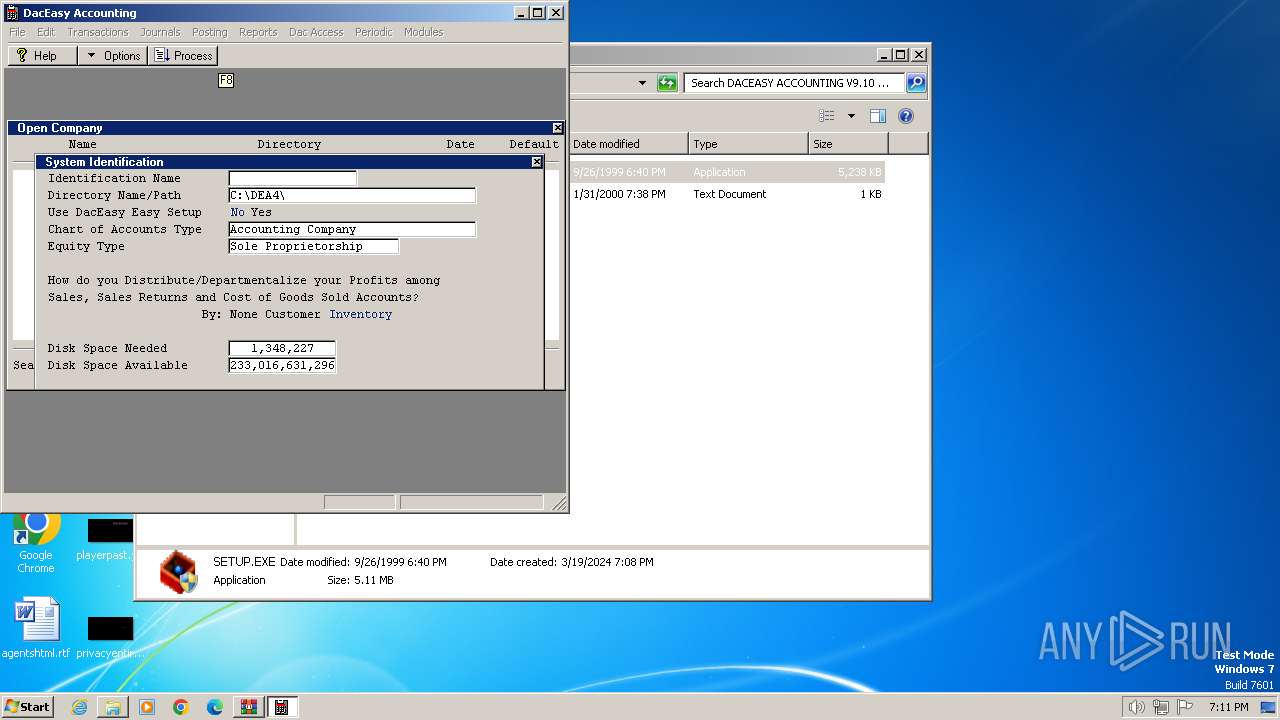The image size is (1280, 720).
Task: Open the Dac Access menu
Action: tap(316, 32)
